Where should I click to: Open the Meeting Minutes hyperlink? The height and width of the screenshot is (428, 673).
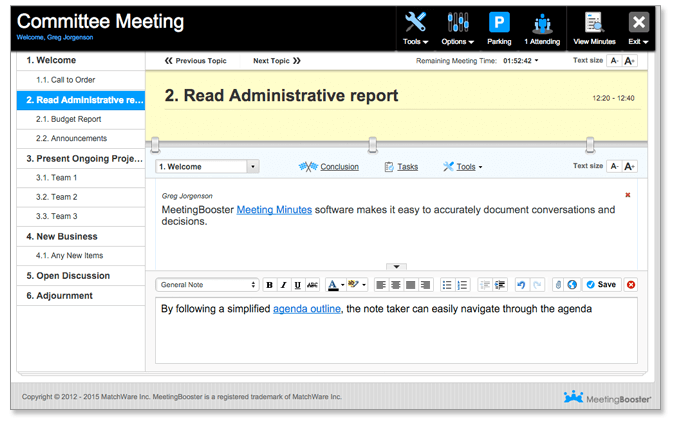[x=274, y=210]
